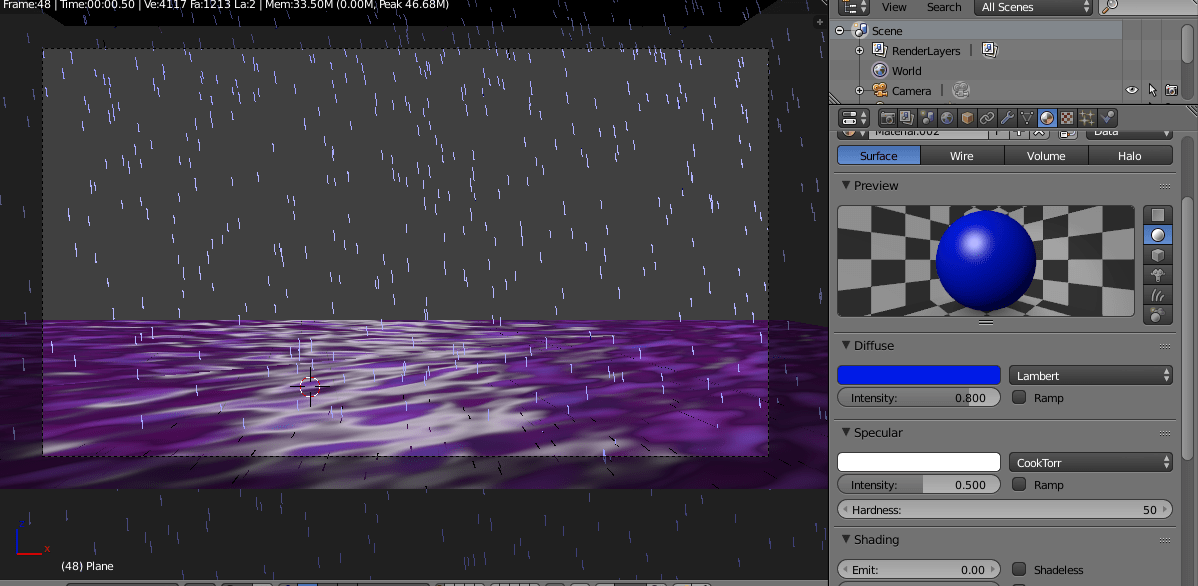The width and height of the screenshot is (1198, 586).
Task: Select the Volume material mode
Action: click(1046, 155)
